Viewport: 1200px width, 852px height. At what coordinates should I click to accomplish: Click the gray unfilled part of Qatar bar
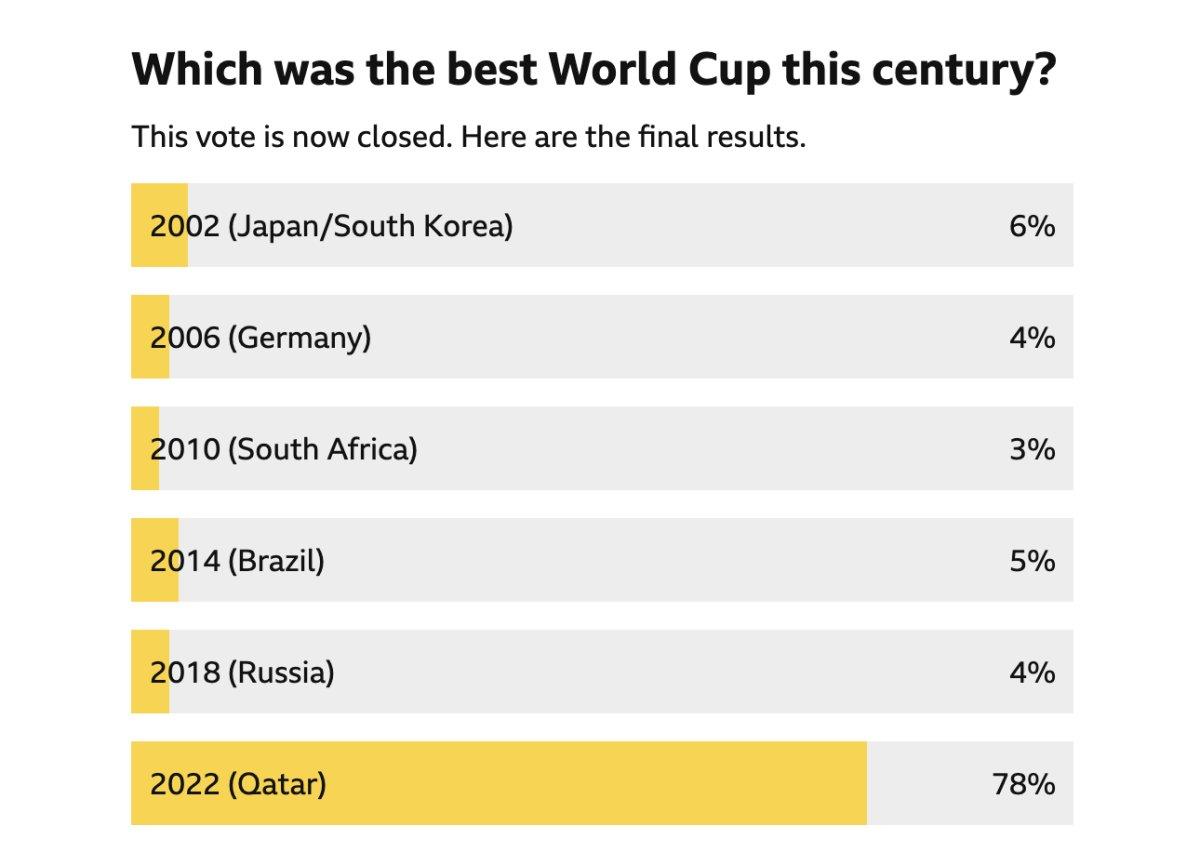click(x=930, y=784)
